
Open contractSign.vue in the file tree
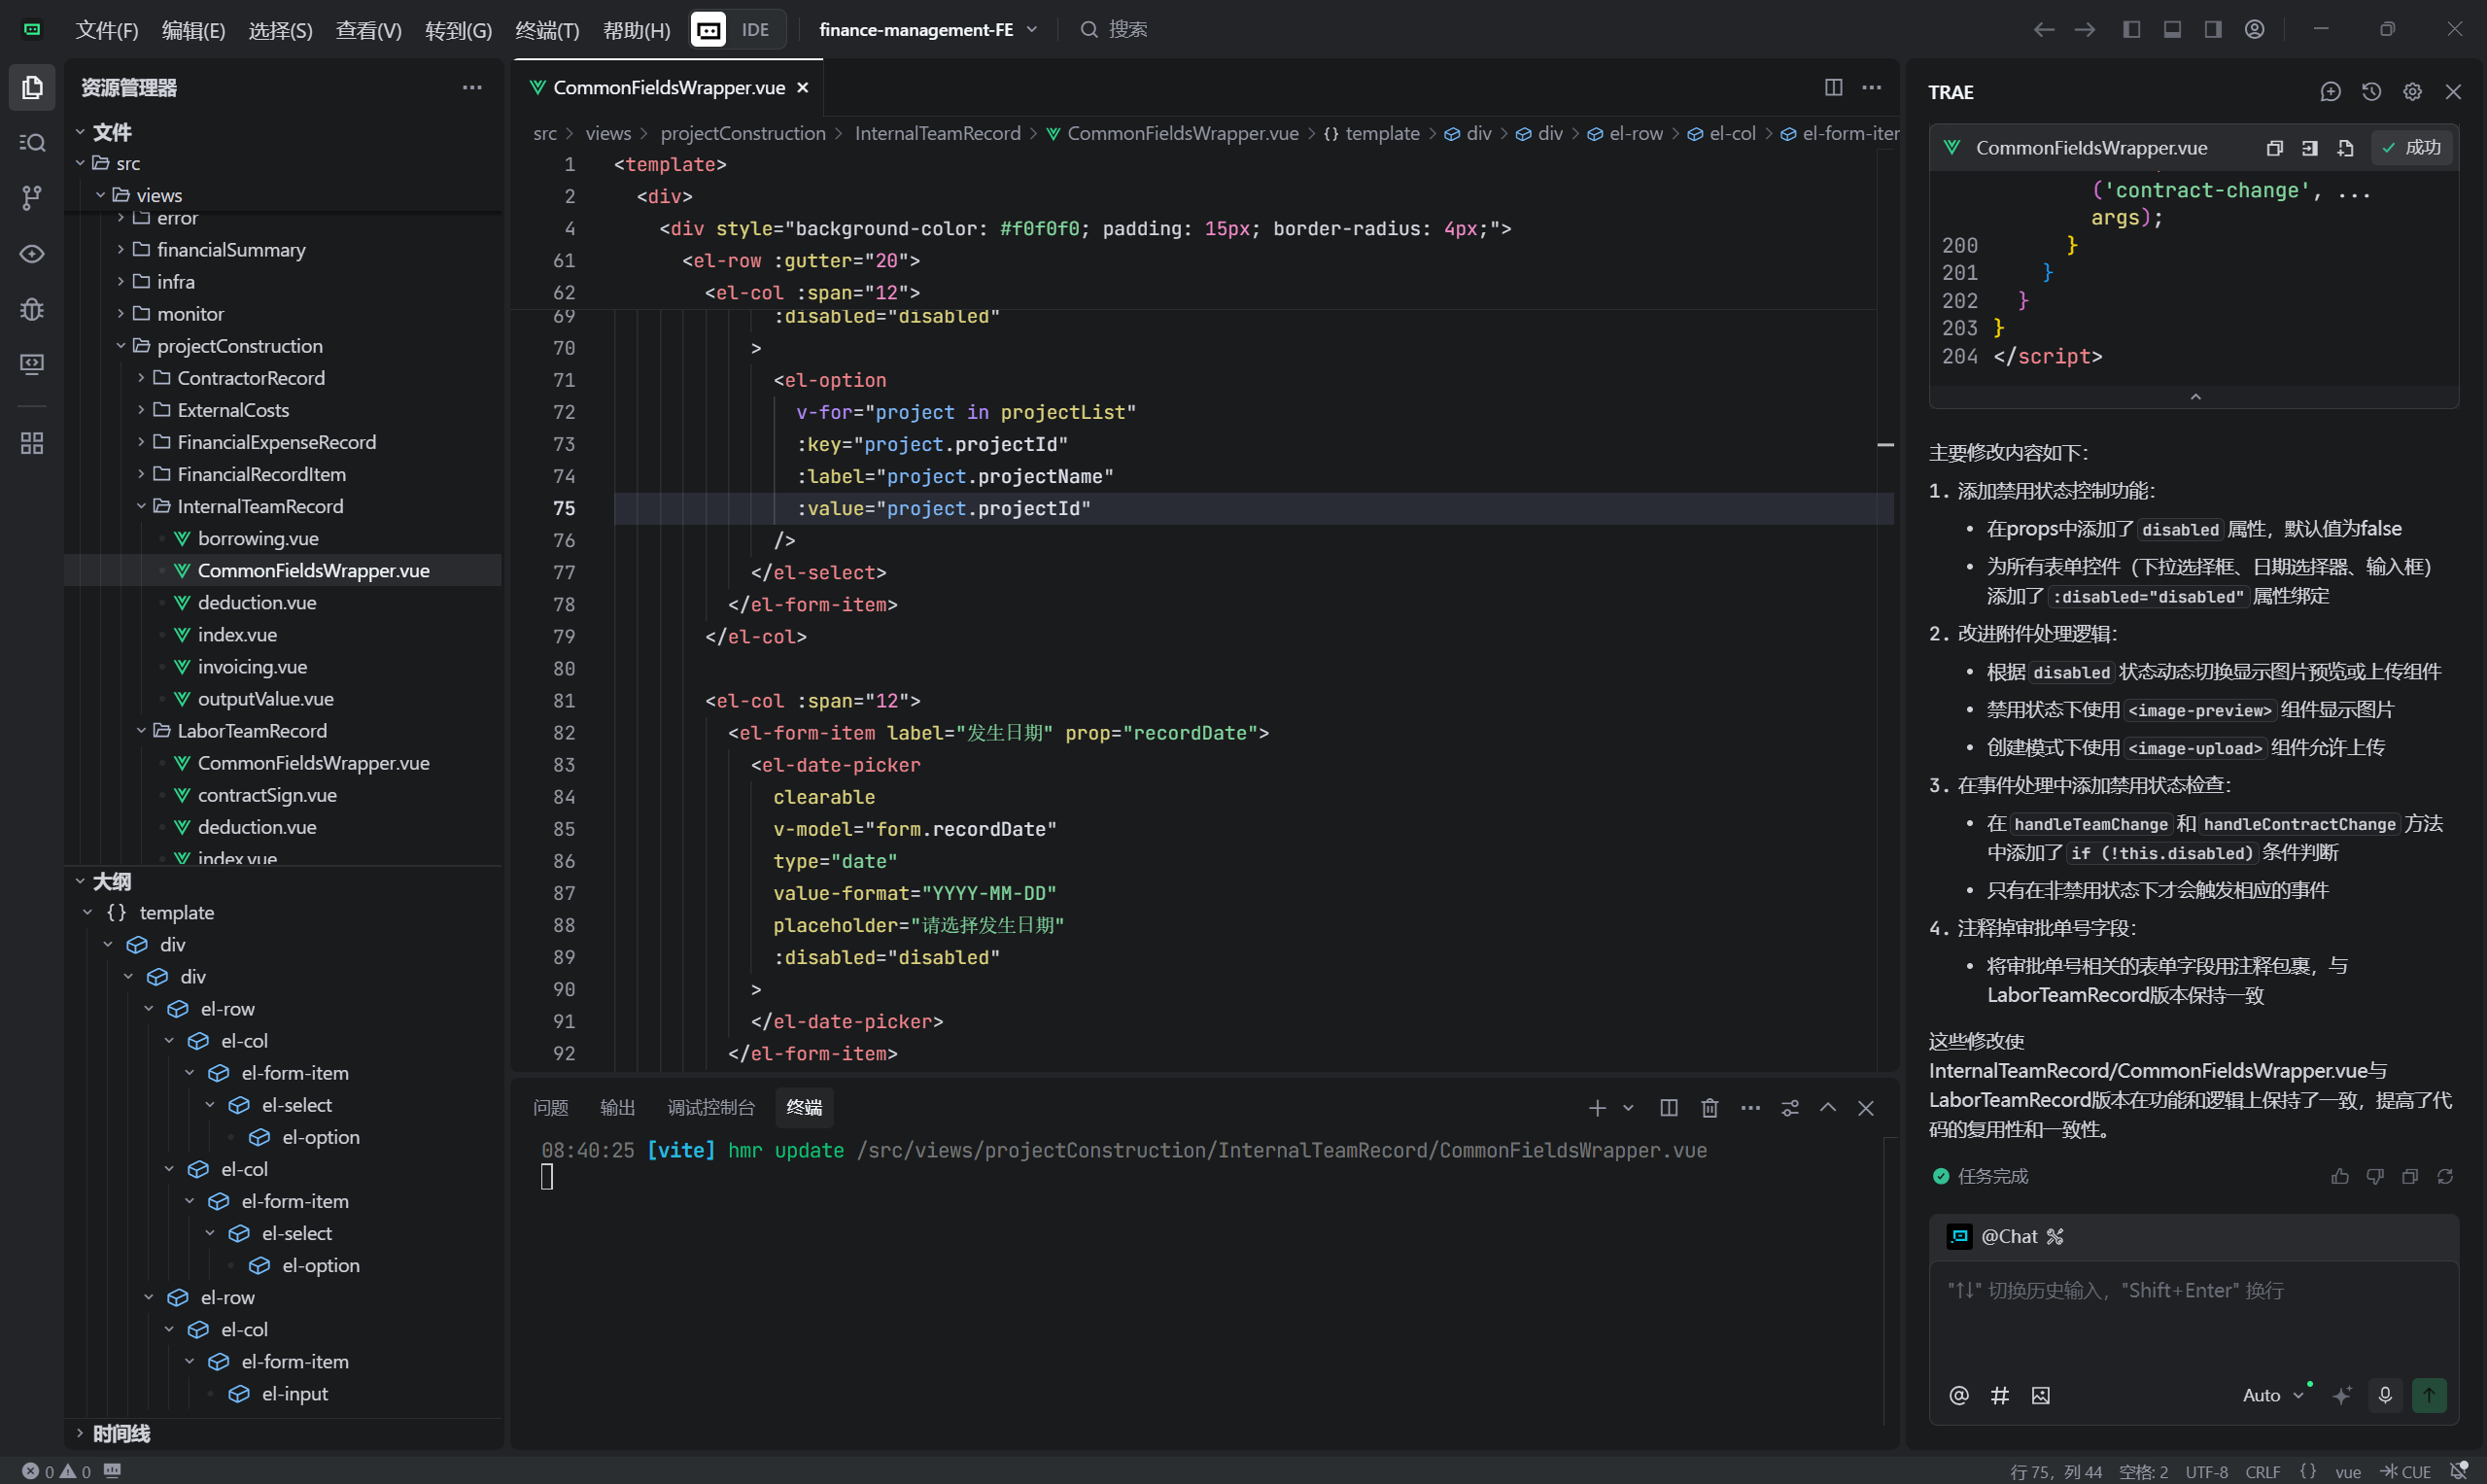click(x=267, y=795)
